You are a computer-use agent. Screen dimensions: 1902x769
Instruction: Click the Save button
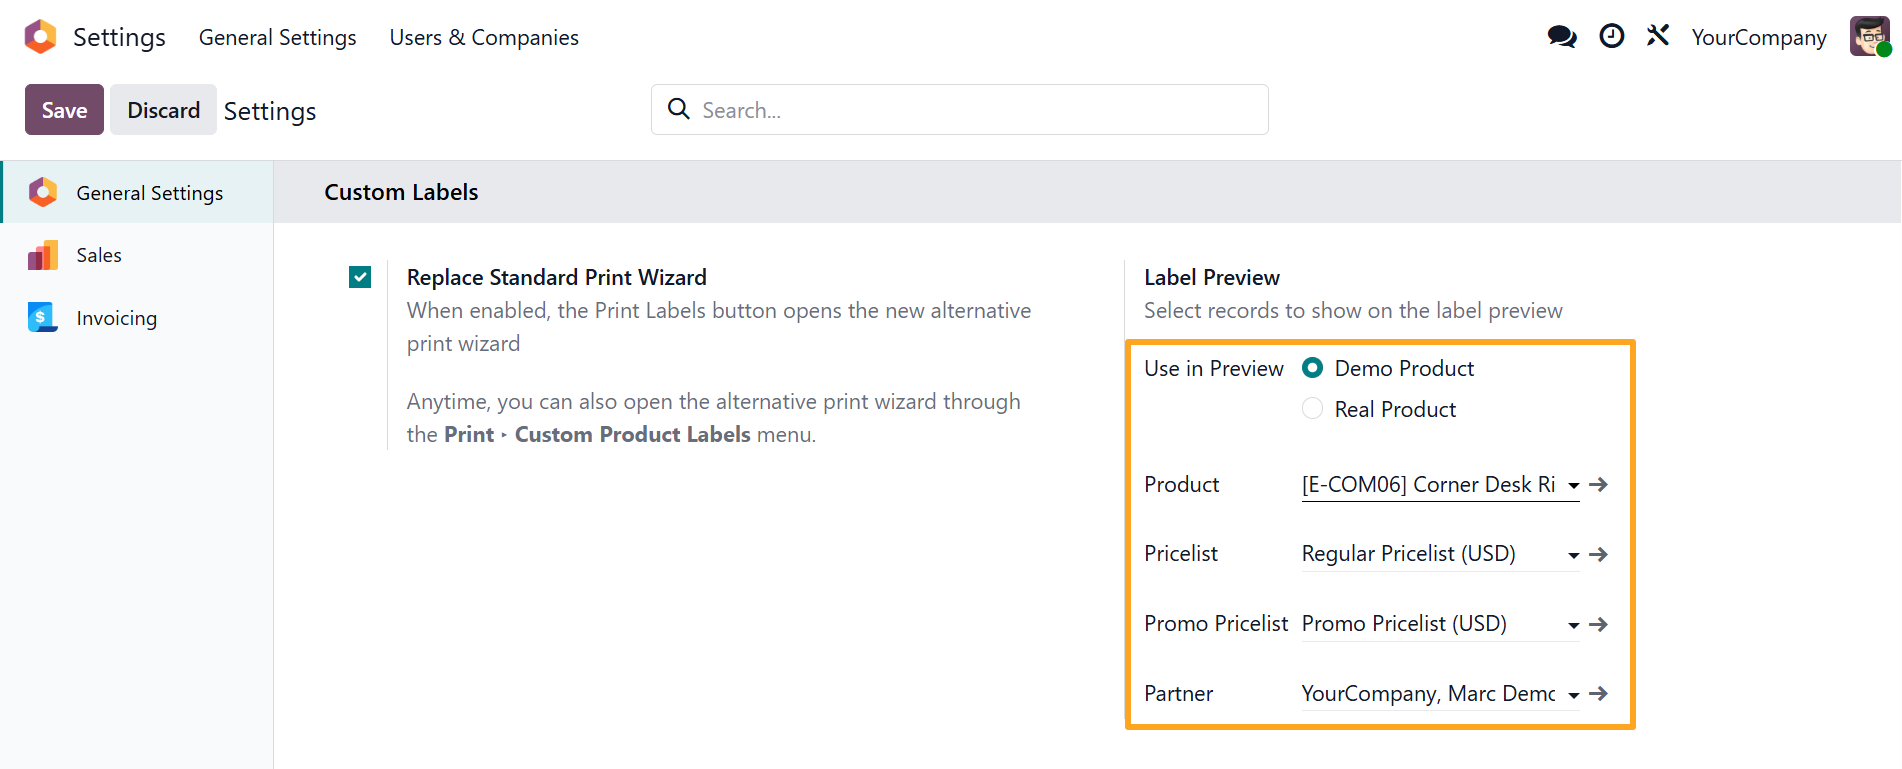[x=64, y=110]
